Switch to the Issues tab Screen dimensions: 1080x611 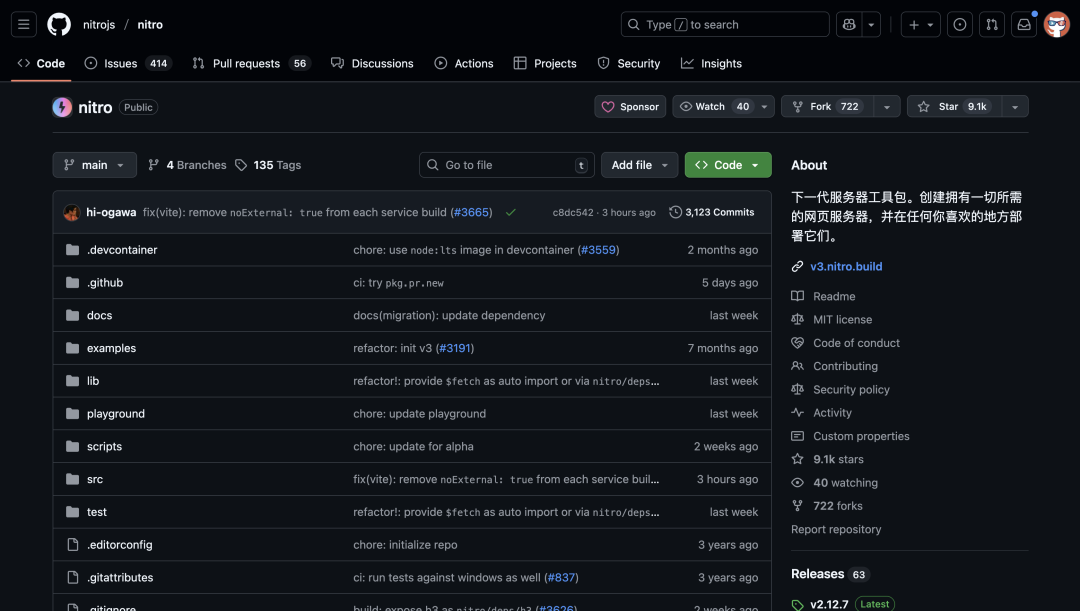click(x=127, y=63)
